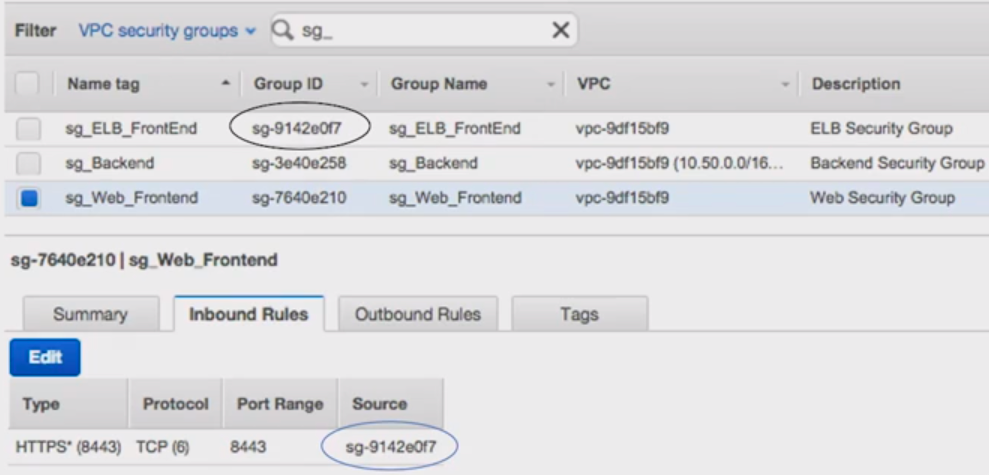Switch to the Summary tab
Screen dimensions: 989x475
pyautogui.click(x=90, y=314)
